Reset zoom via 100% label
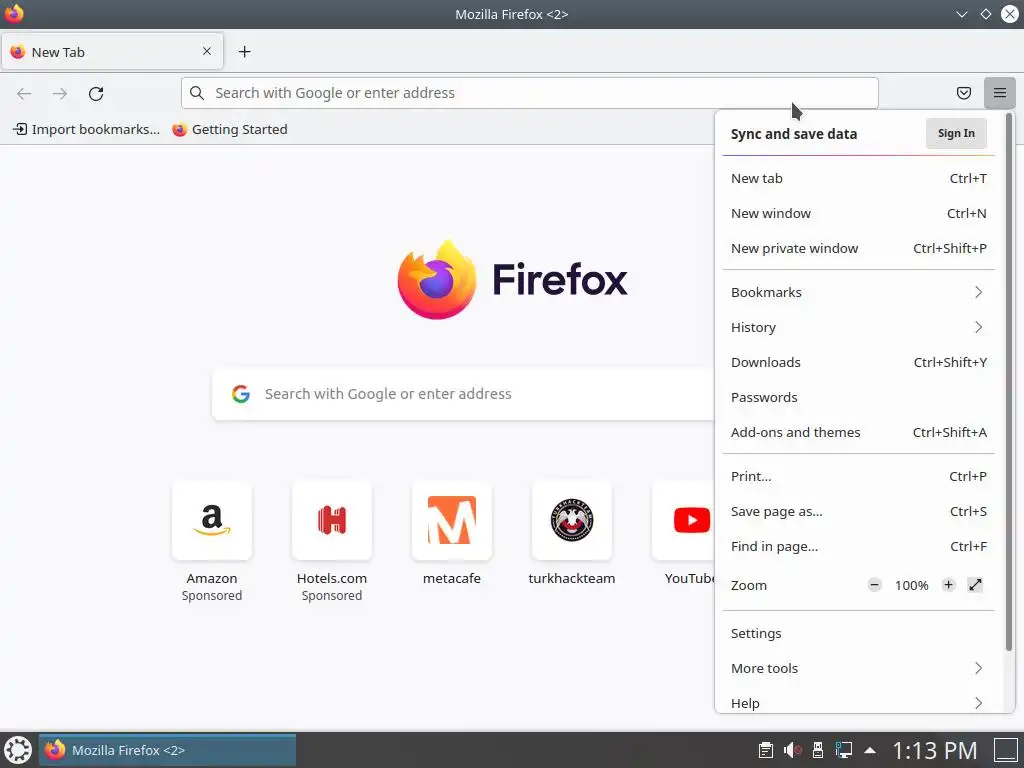 click(912, 585)
